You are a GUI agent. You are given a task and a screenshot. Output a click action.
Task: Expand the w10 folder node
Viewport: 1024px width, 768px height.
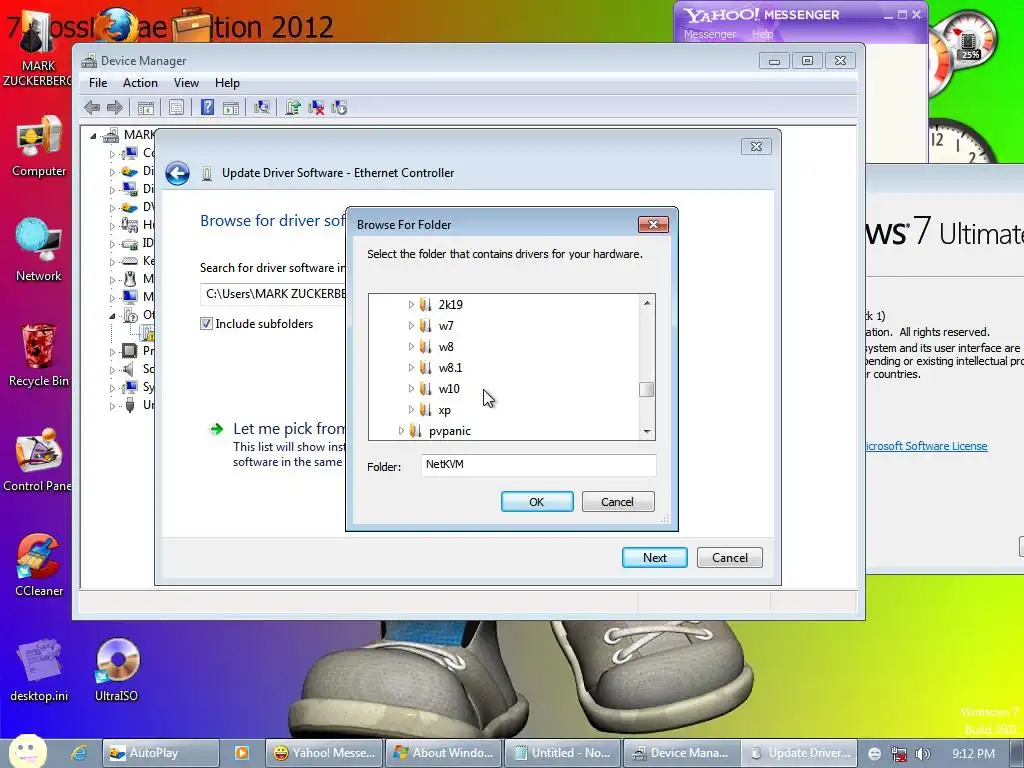pyautogui.click(x=411, y=389)
